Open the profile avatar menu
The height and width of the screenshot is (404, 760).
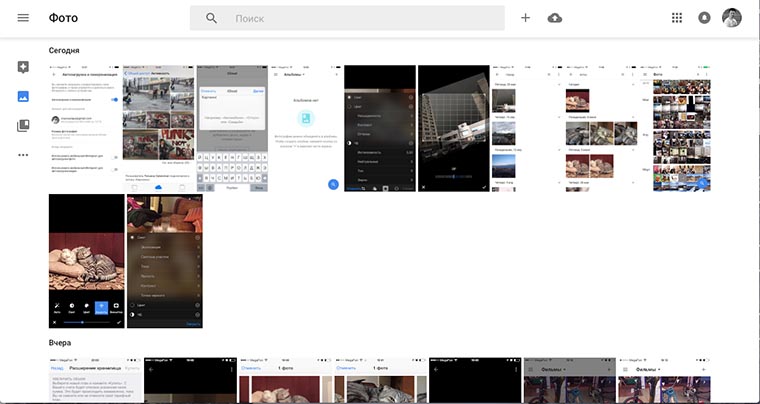tap(732, 18)
